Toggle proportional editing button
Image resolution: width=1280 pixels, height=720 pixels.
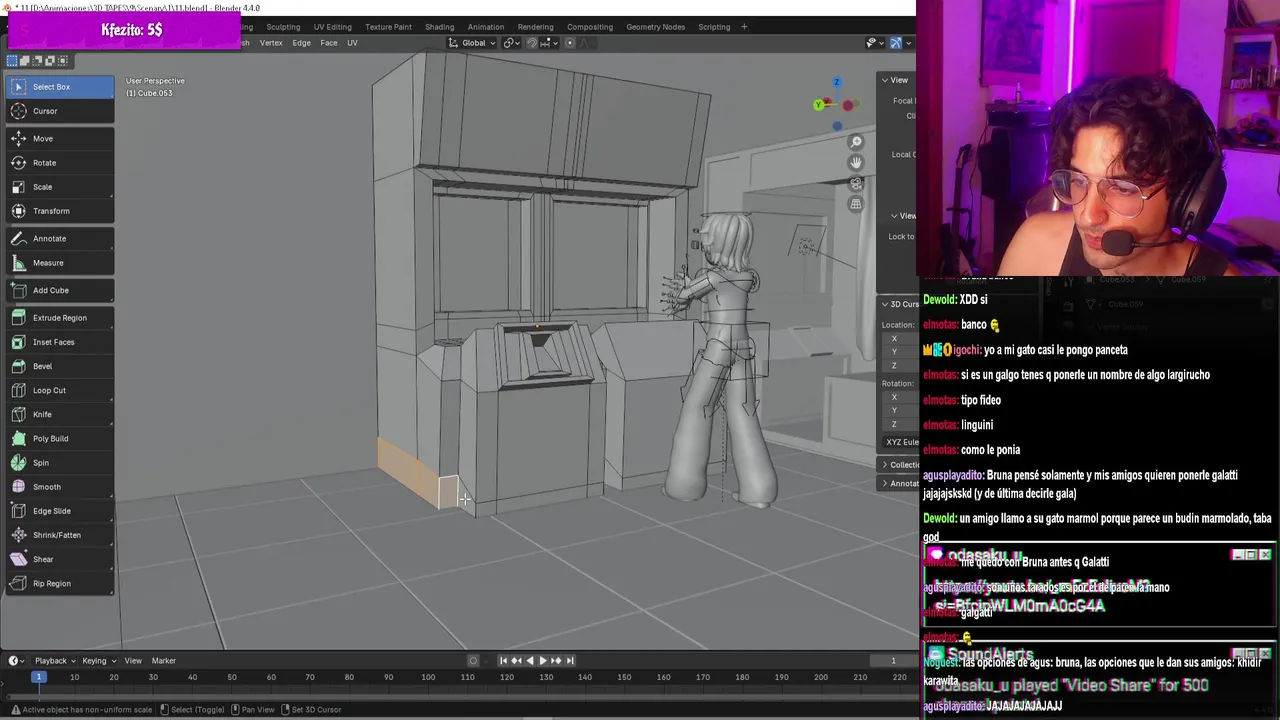570,43
